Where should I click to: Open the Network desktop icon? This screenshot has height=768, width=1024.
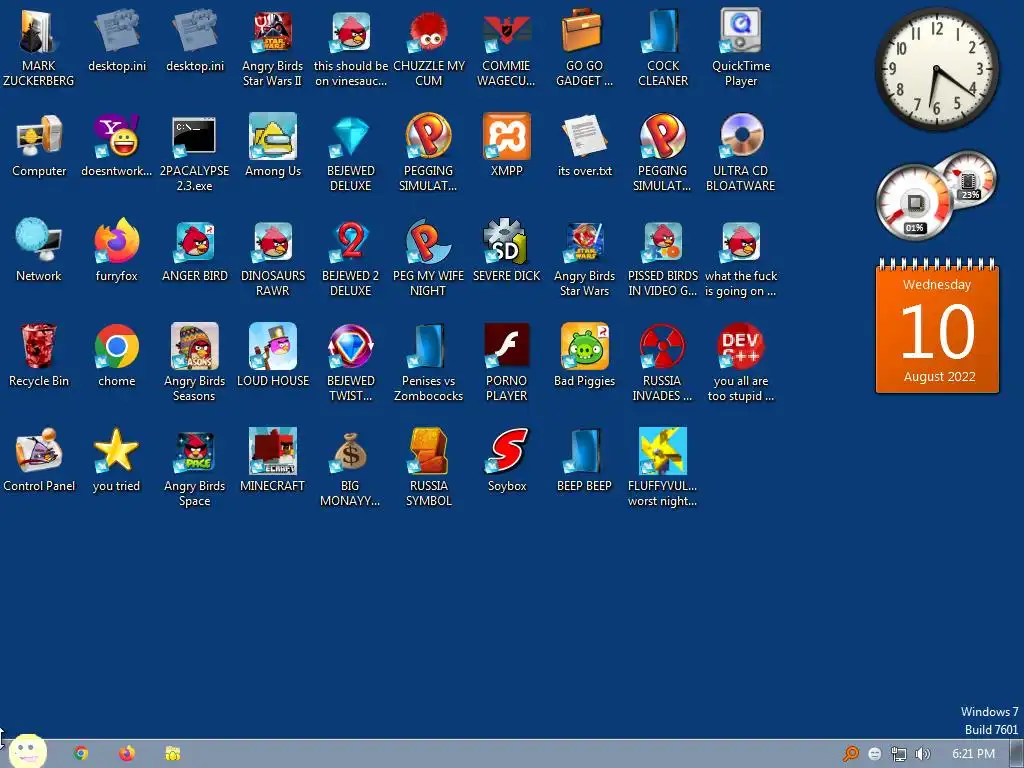click(39, 250)
